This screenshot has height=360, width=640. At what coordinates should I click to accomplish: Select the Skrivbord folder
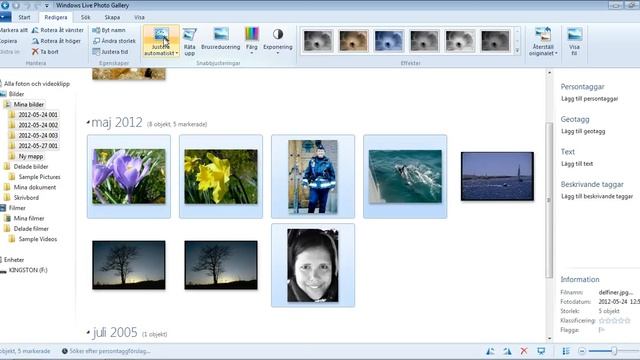click(26, 198)
